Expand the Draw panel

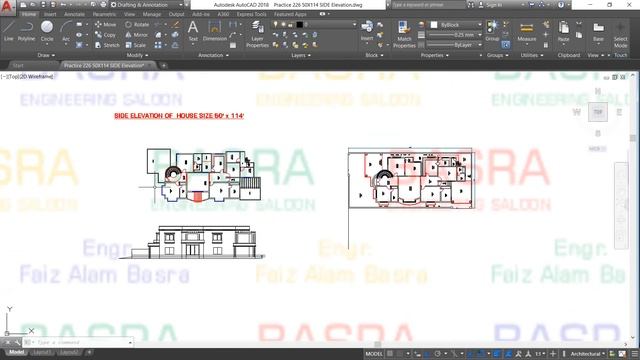coord(46,55)
